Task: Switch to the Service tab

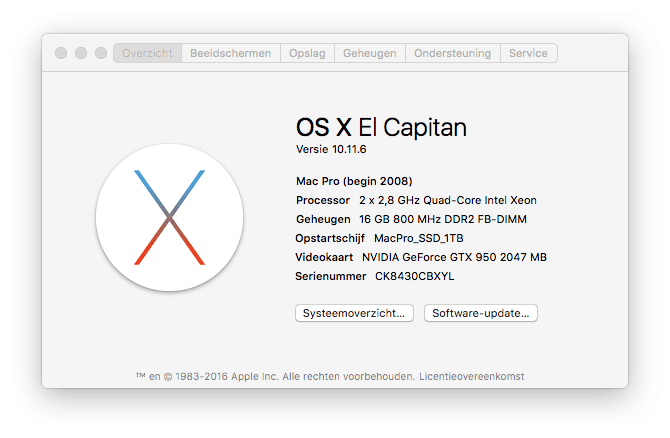Action: [529, 53]
